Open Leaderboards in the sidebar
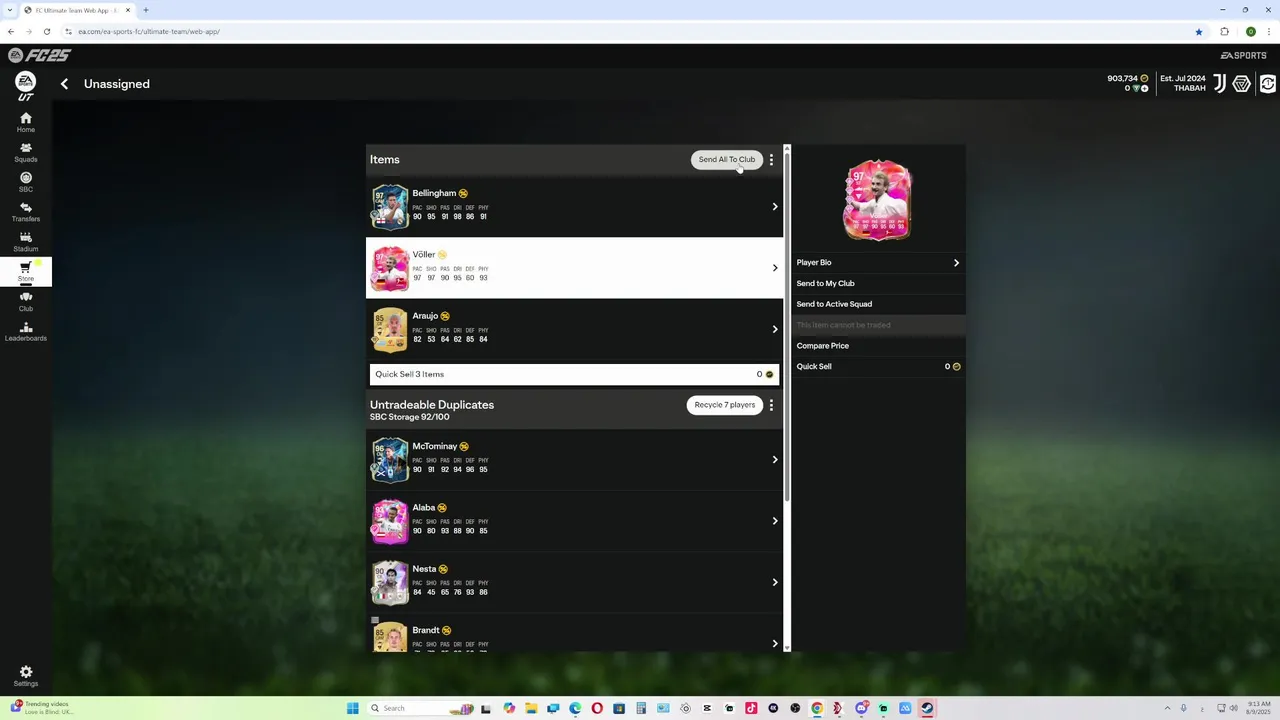 [26, 331]
